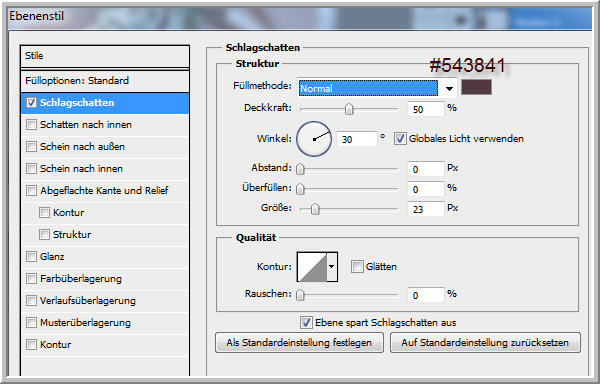This screenshot has width=600, height=384.
Task: Toggle Globales Licht verwenden checkbox
Action: (400, 138)
